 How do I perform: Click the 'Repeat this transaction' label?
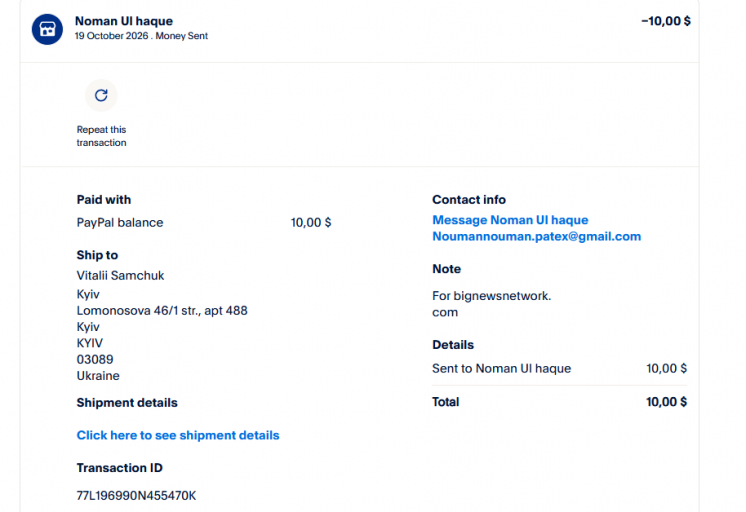[x=101, y=136]
